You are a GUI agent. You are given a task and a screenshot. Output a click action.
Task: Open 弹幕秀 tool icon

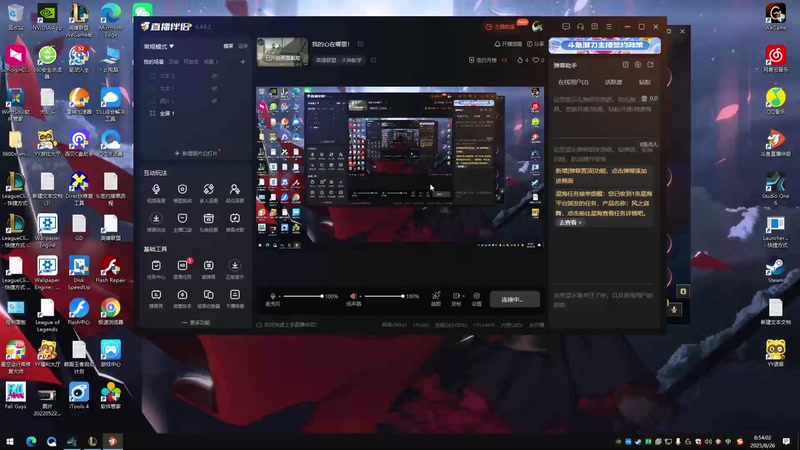156,295
